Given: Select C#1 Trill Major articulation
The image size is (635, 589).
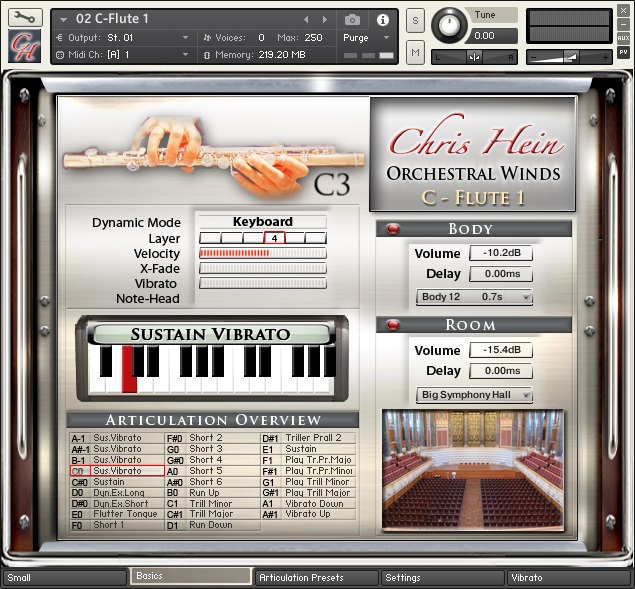Looking at the screenshot, I should click(x=213, y=514).
